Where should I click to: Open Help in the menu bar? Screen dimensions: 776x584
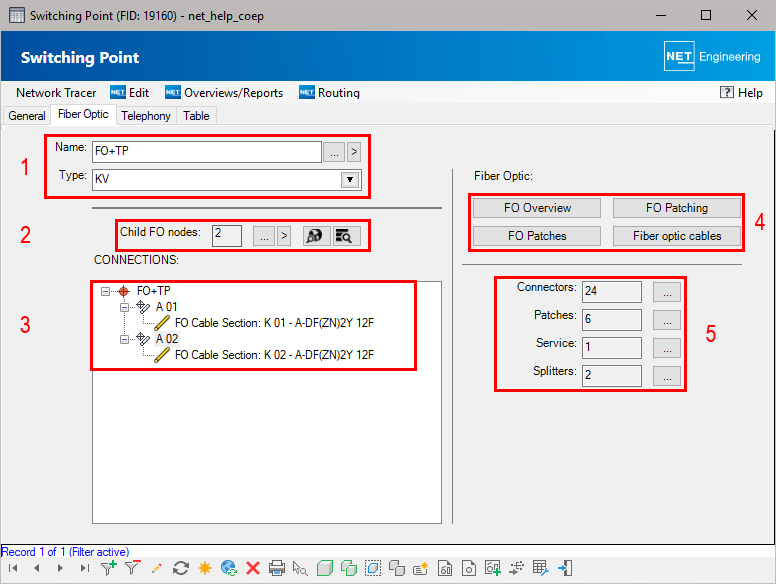pos(741,93)
